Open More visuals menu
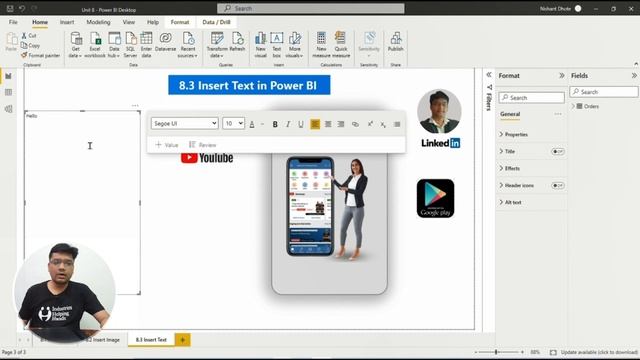The image size is (640, 360). pyautogui.click(x=294, y=44)
